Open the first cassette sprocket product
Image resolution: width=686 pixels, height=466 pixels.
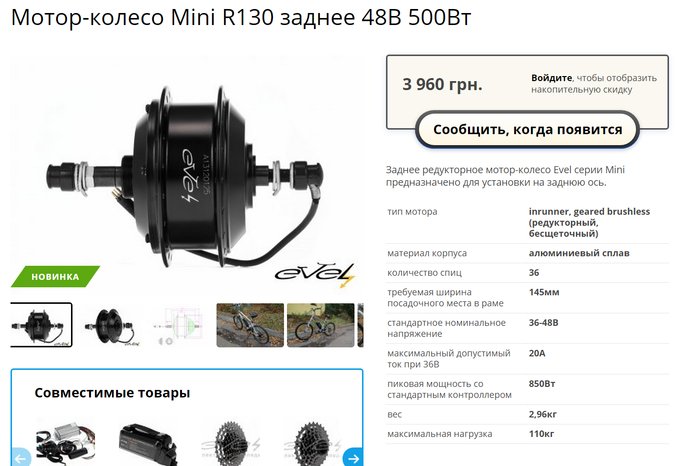point(231,444)
